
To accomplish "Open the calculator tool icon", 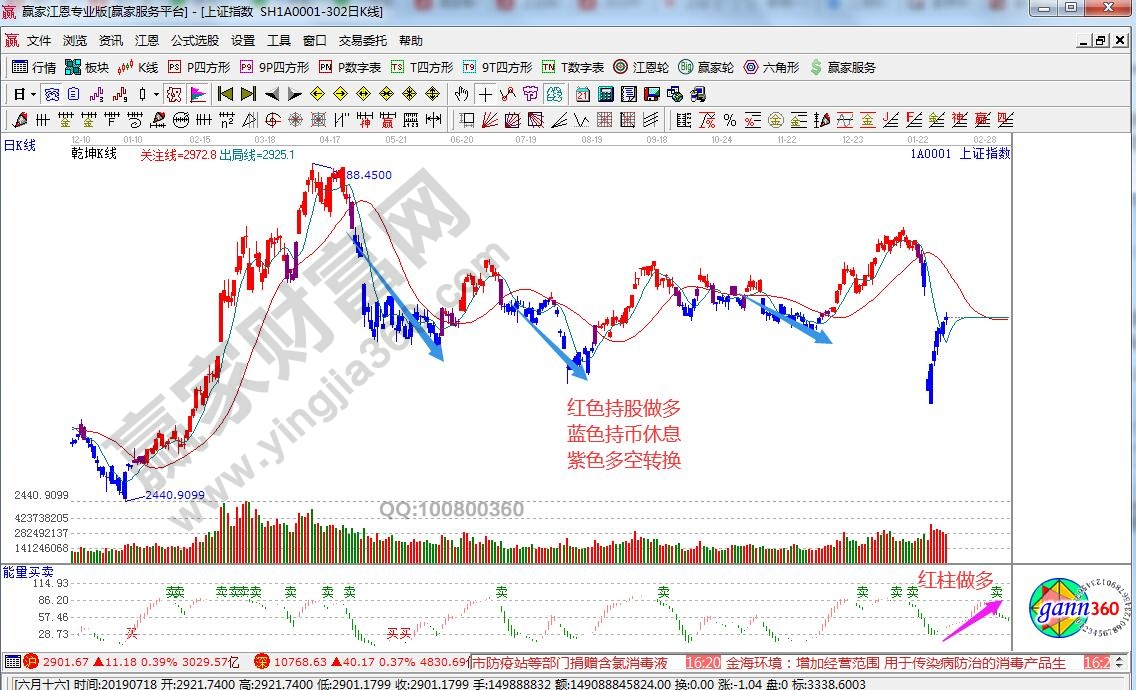I will click(605, 94).
